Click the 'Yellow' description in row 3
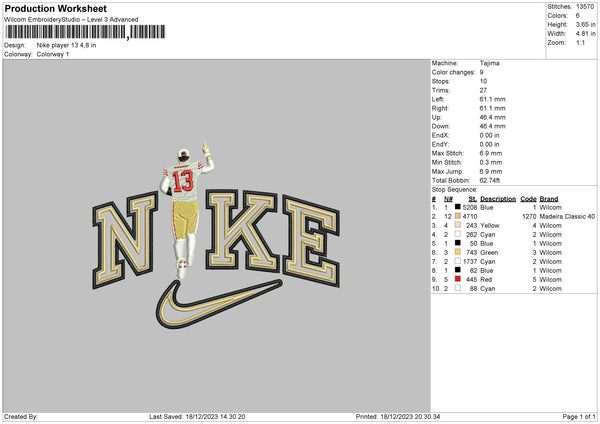The height and width of the screenshot is (424, 600). [x=490, y=225]
